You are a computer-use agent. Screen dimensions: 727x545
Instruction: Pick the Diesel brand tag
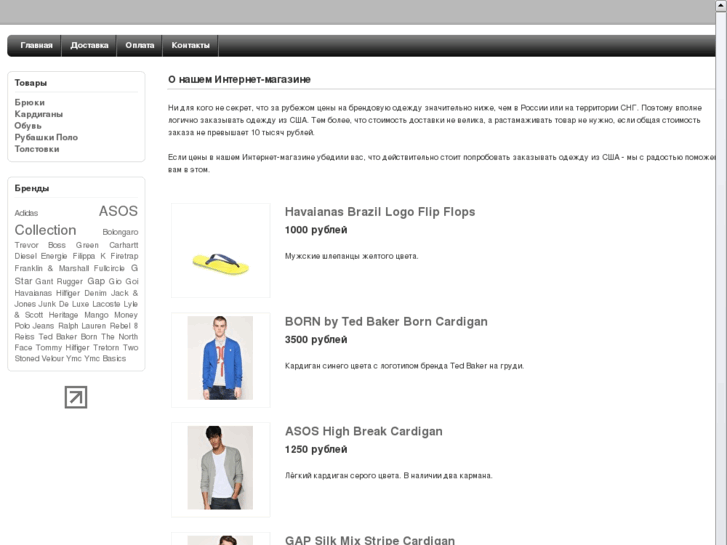(26, 256)
